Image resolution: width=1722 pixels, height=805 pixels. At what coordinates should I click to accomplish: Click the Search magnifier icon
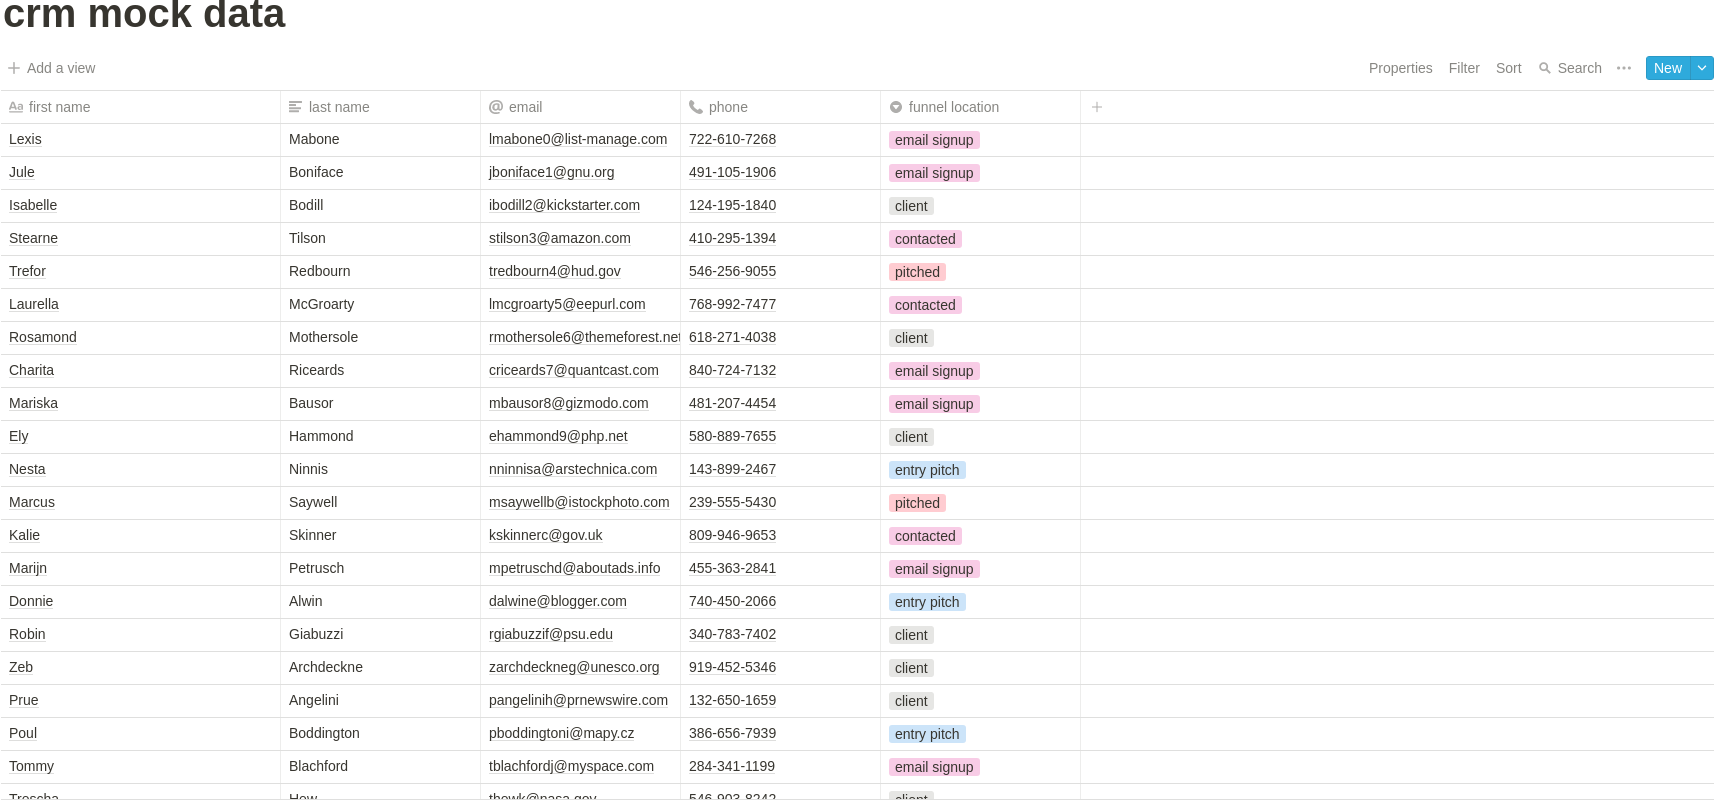1545,68
